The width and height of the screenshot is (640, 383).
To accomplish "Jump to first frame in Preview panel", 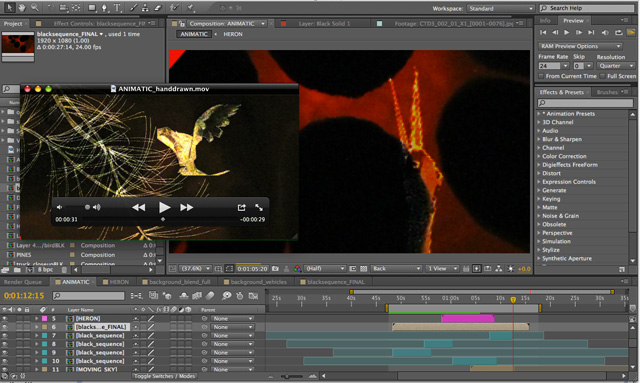I will click(x=543, y=32).
